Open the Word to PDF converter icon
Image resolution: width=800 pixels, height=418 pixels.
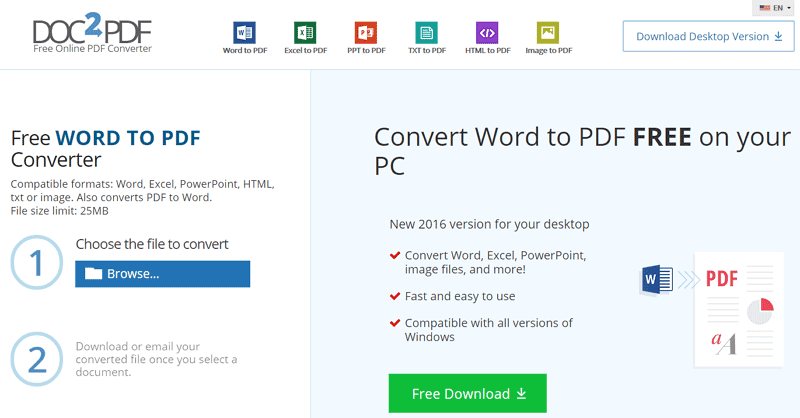[244, 33]
